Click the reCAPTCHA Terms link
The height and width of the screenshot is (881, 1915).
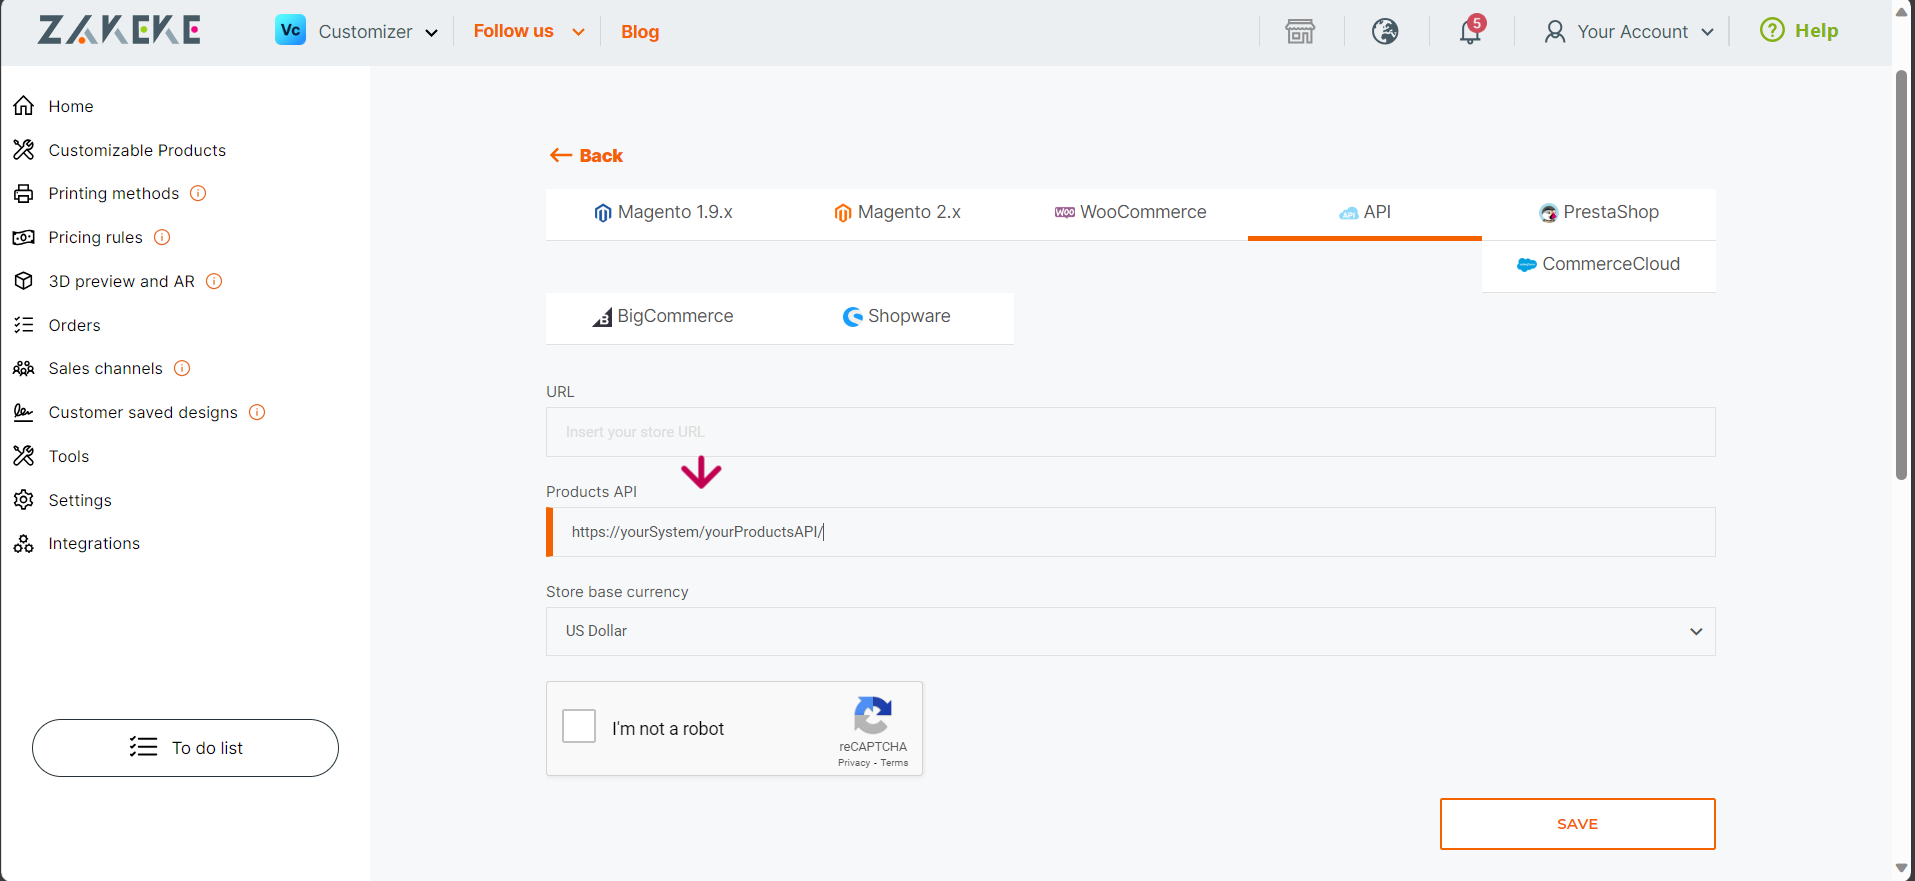tap(894, 763)
